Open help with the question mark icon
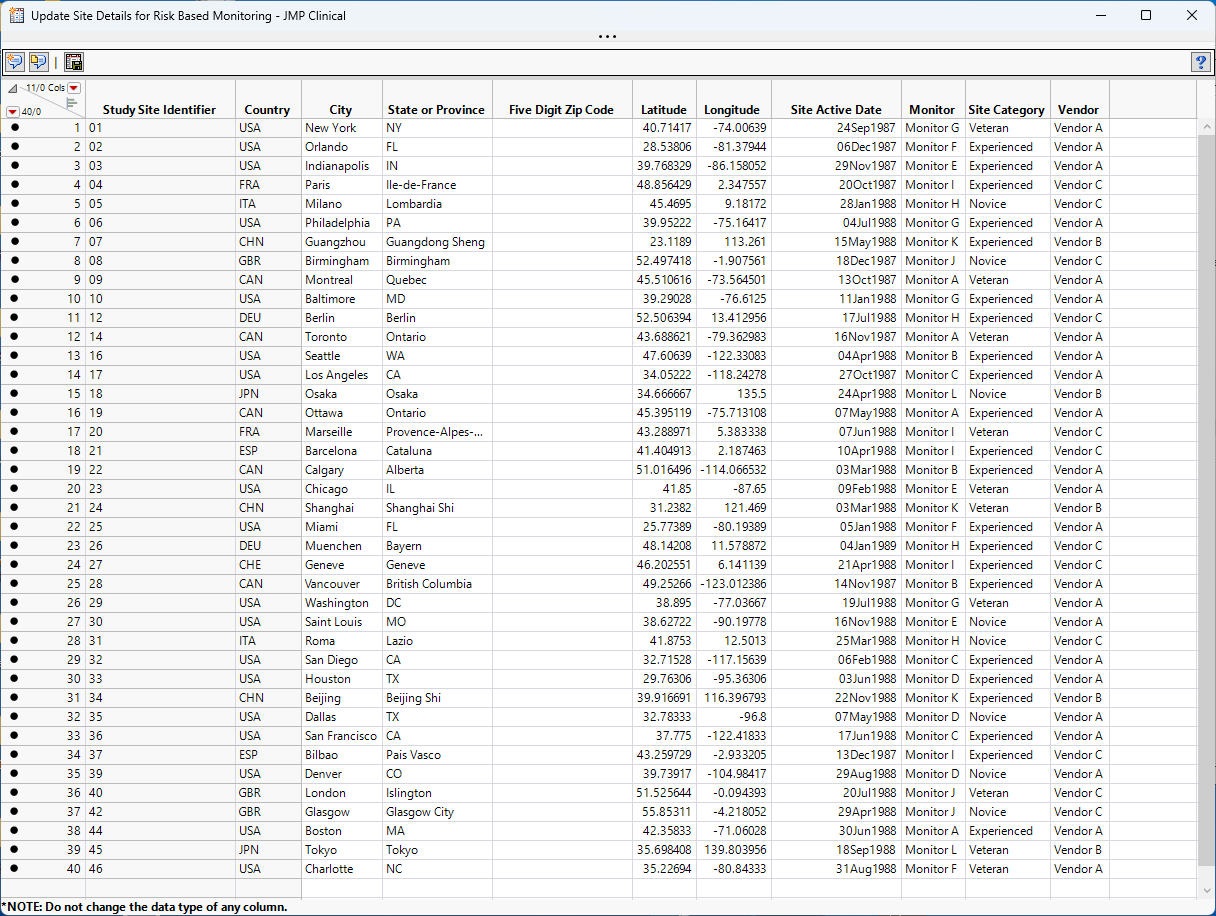Image resolution: width=1216 pixels, height=916 pixels. tap(1200, 62)
